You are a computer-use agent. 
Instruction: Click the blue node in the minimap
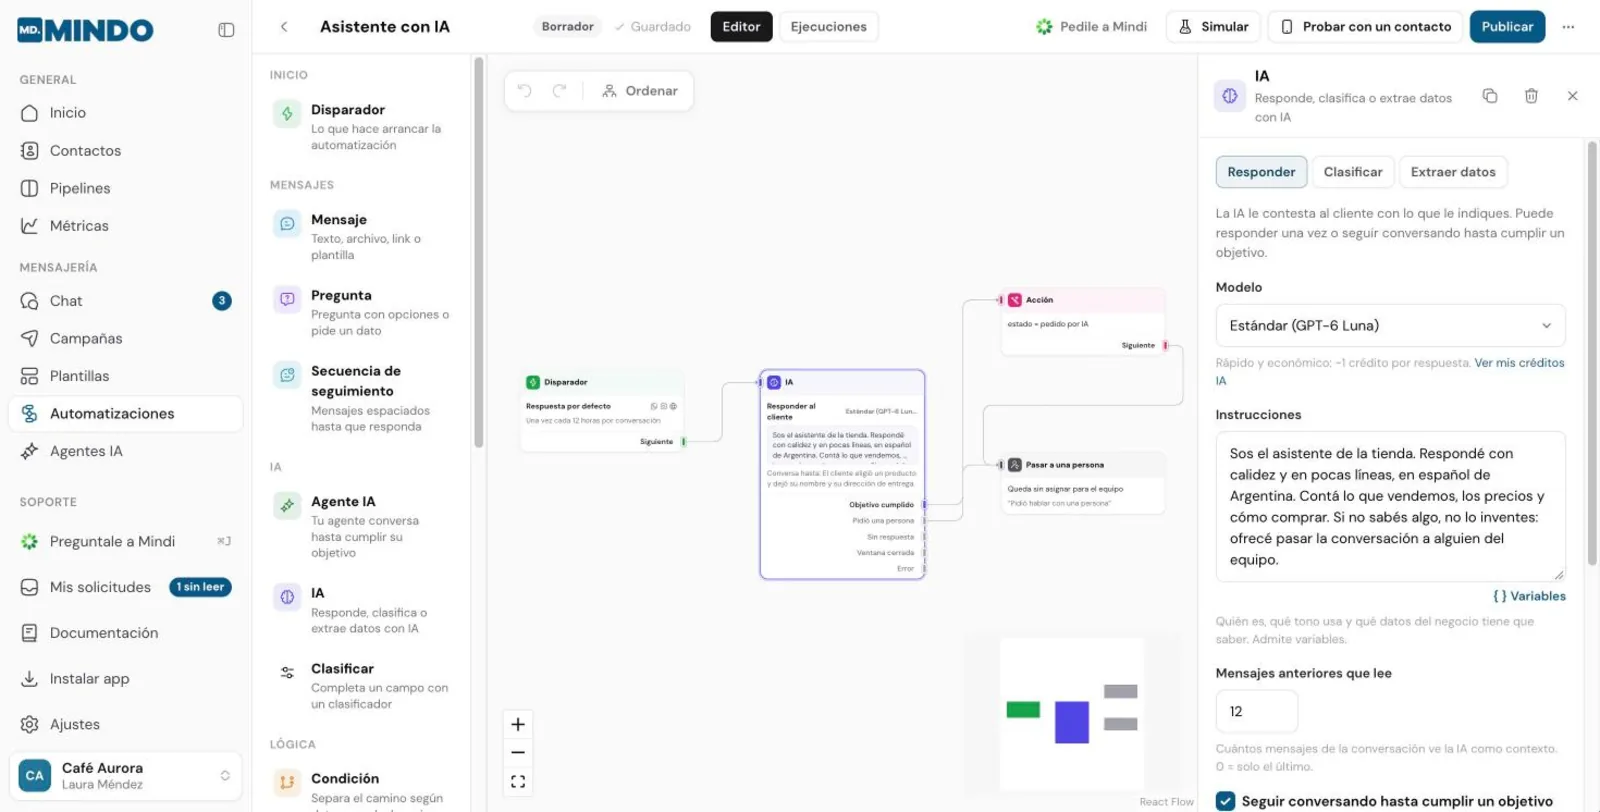(1072, 722)
